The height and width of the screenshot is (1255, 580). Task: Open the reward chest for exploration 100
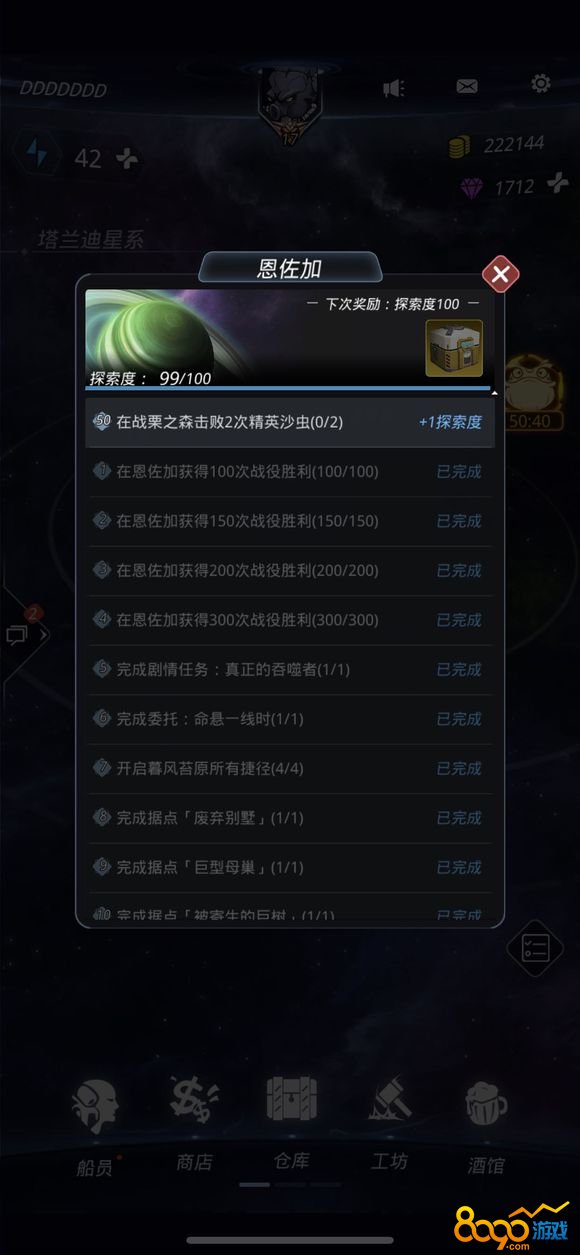454,348
